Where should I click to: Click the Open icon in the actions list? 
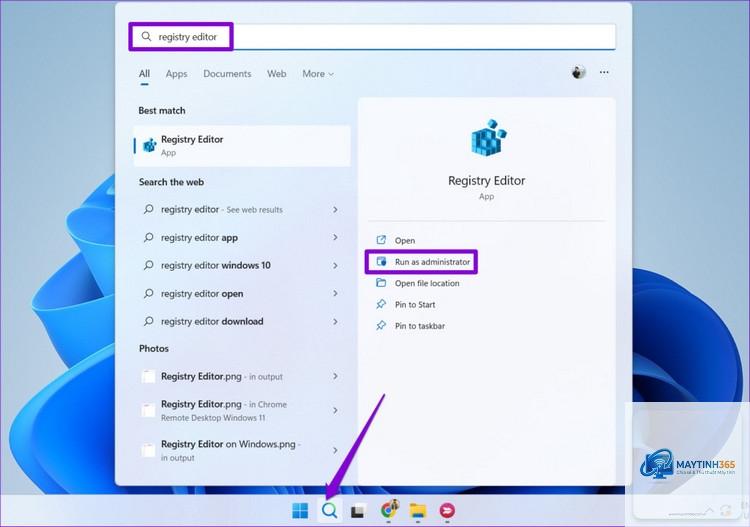point(381,240)
